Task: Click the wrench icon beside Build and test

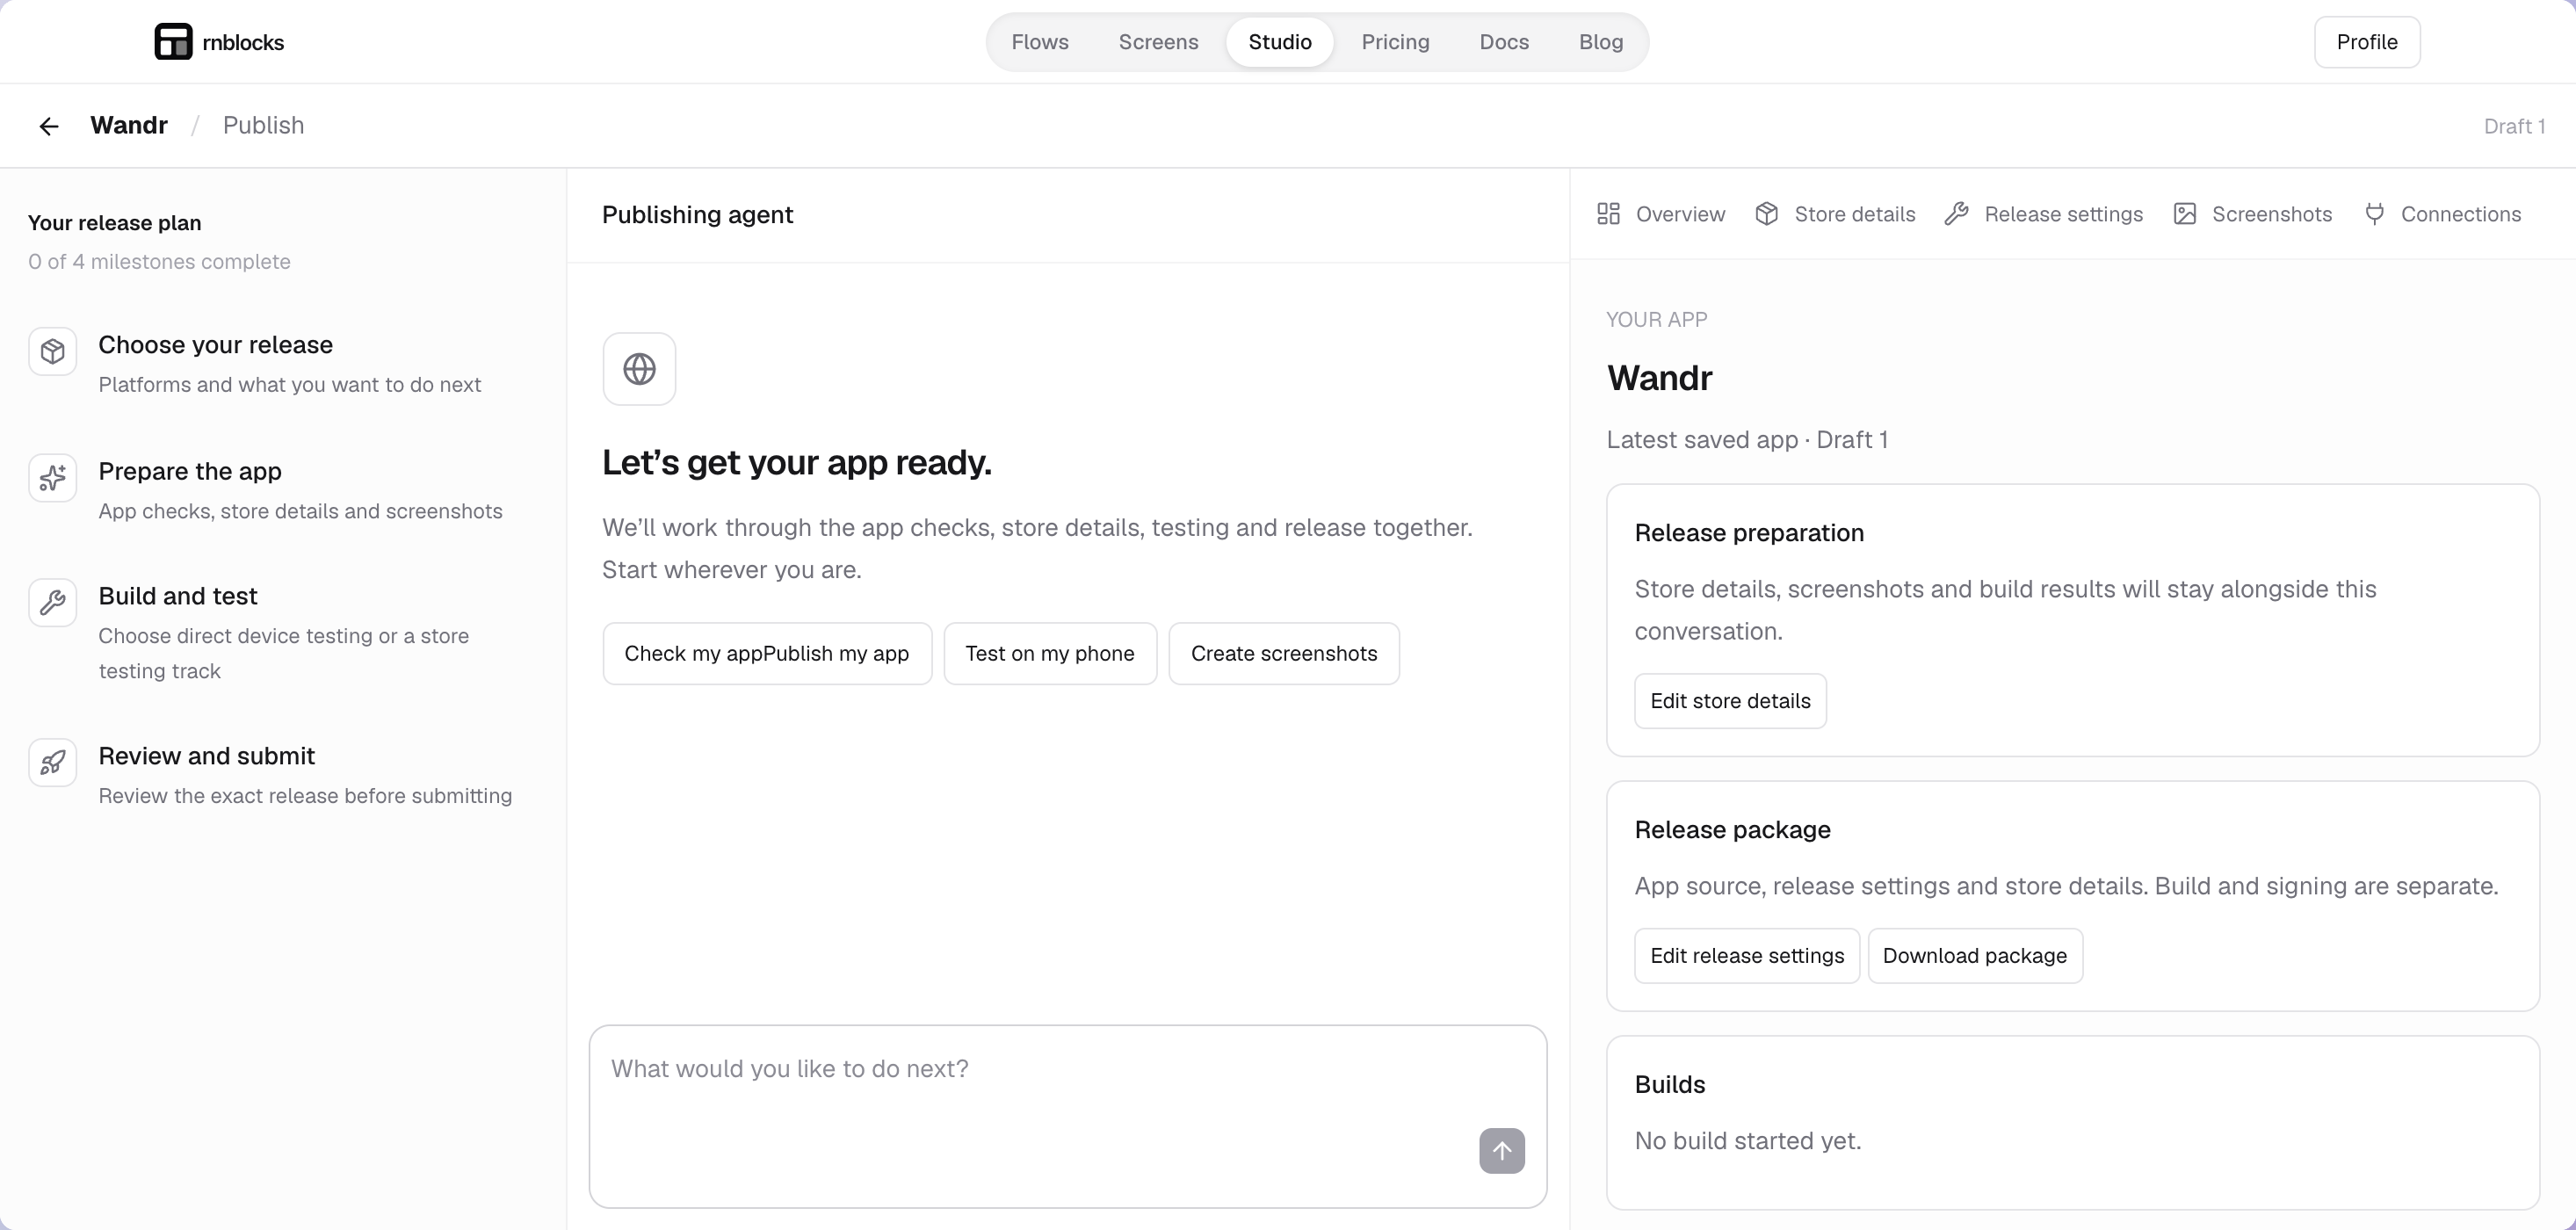Action: [x=53, y=603]
